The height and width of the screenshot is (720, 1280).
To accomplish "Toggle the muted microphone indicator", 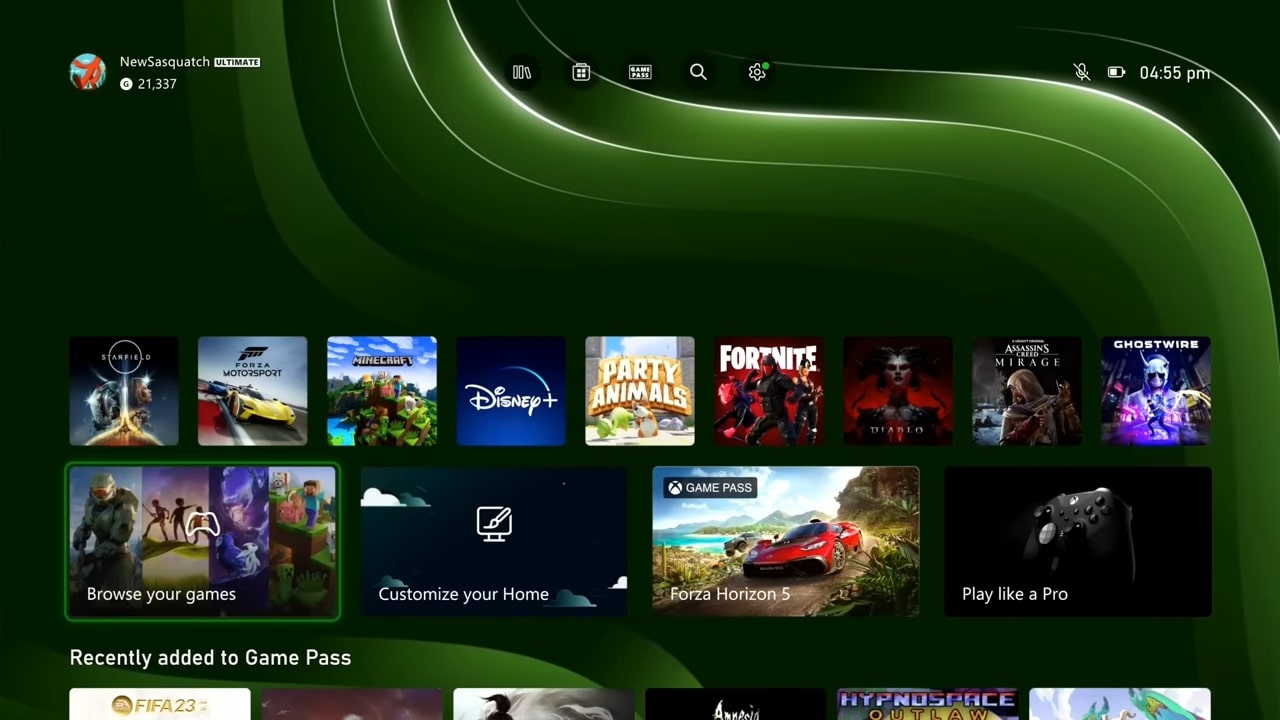I will [x=1081, y=72].
